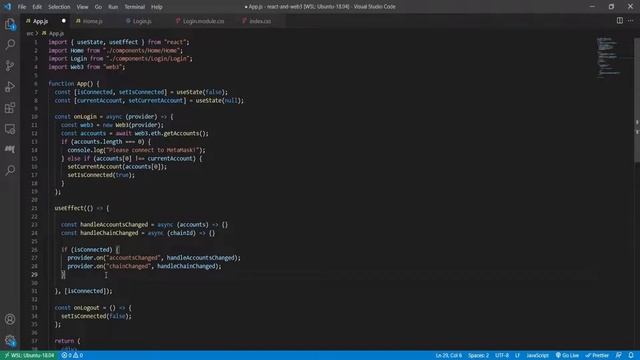Viewport: 640px width, 360px height.
Task: Click setCurrentAccount(accounts[0]) on line 16
Action: click(117, 167)
